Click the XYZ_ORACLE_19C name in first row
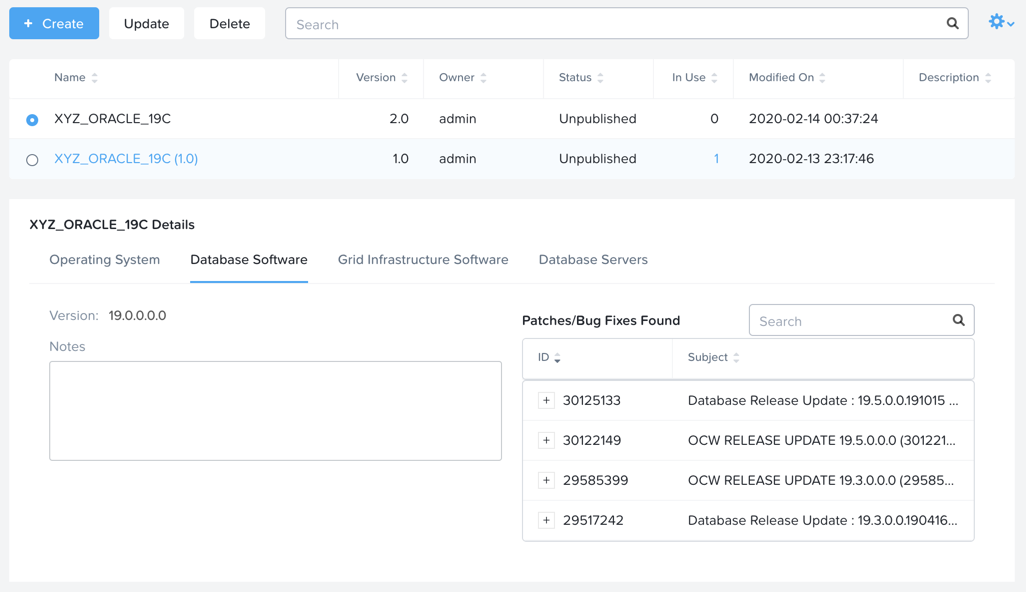 pos(113,118)
